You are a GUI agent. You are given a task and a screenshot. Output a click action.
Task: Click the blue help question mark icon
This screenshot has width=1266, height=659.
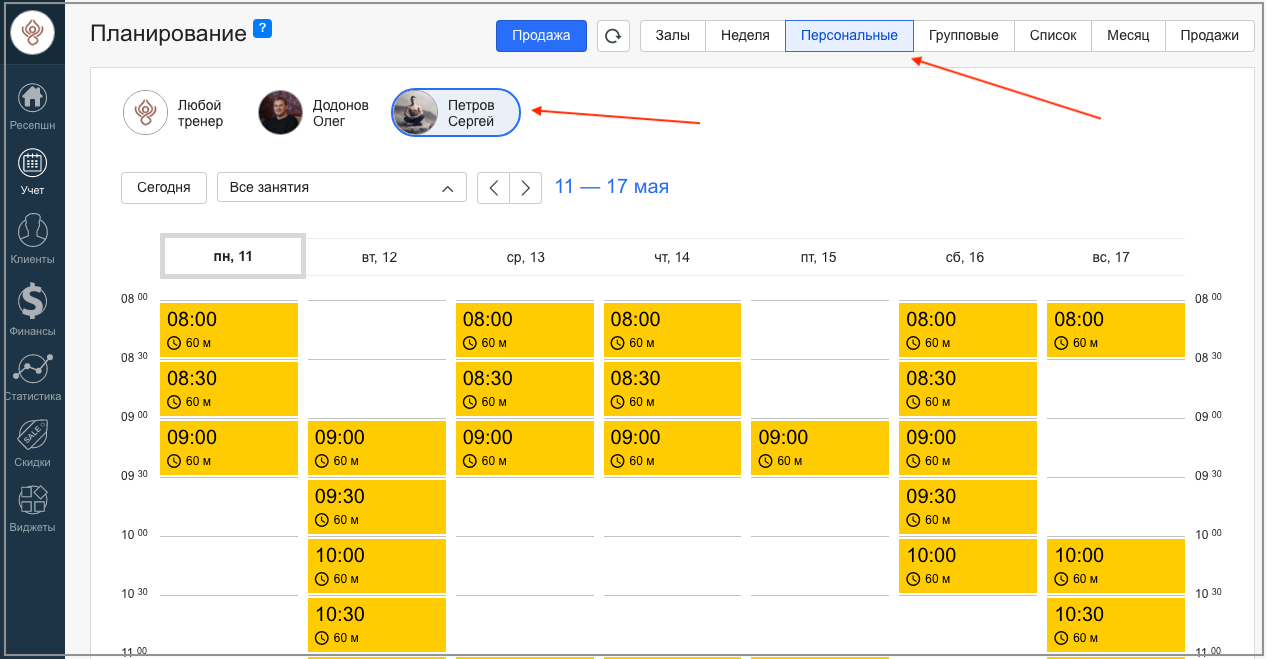pyautogui.click(x=262, y=28)
